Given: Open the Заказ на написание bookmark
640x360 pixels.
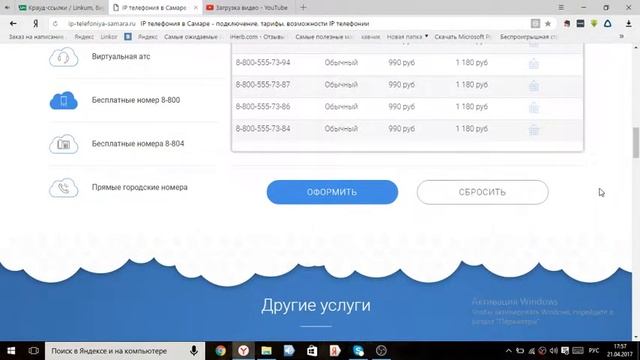Looking at the screenshot, I should click(36, 37).
